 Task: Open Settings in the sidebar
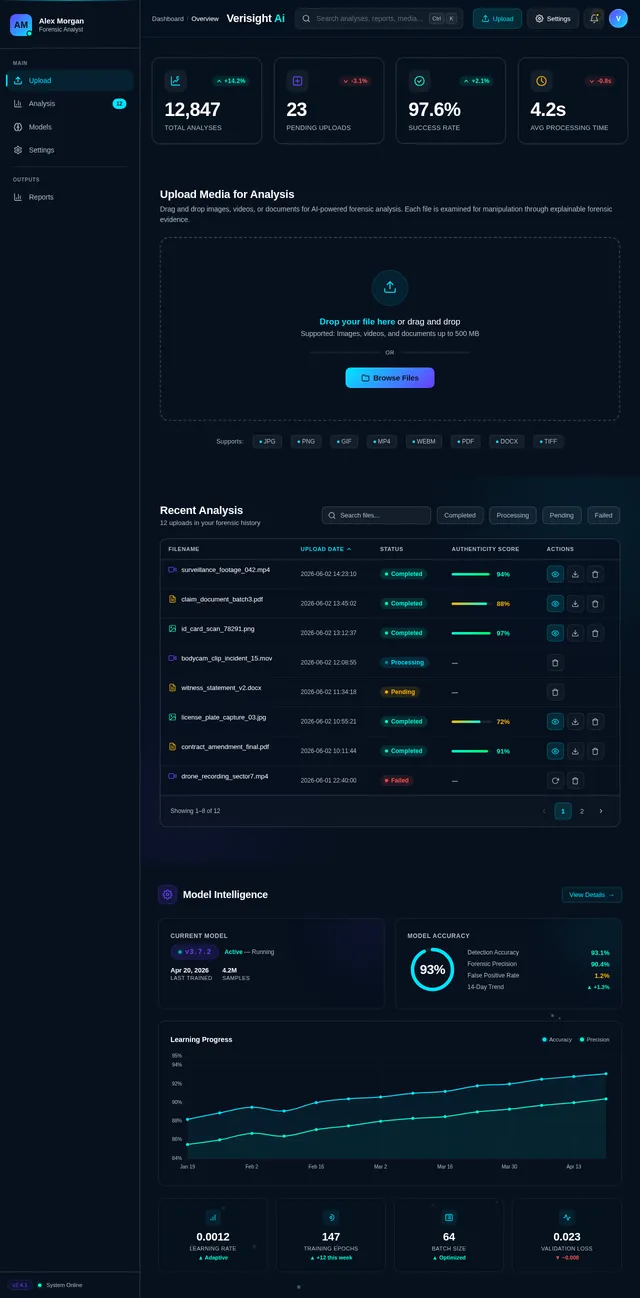70,150
